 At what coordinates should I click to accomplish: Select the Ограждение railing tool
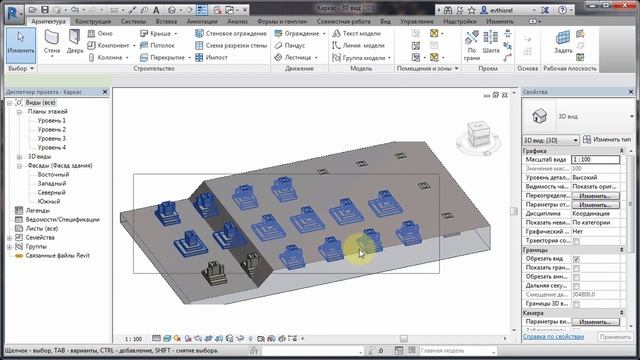click(x=297, y=33)
